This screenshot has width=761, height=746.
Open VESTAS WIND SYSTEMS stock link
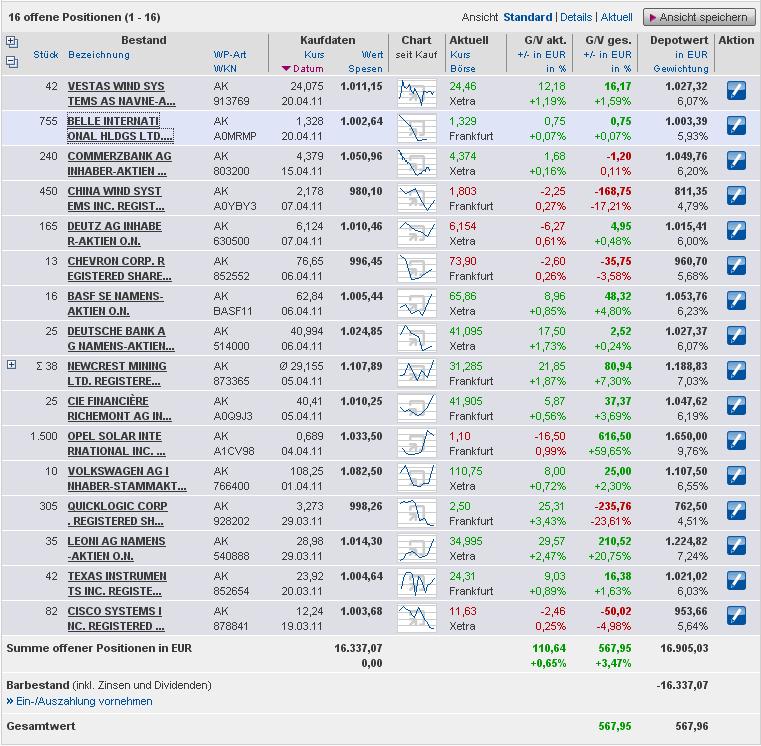tap(121, 93)
